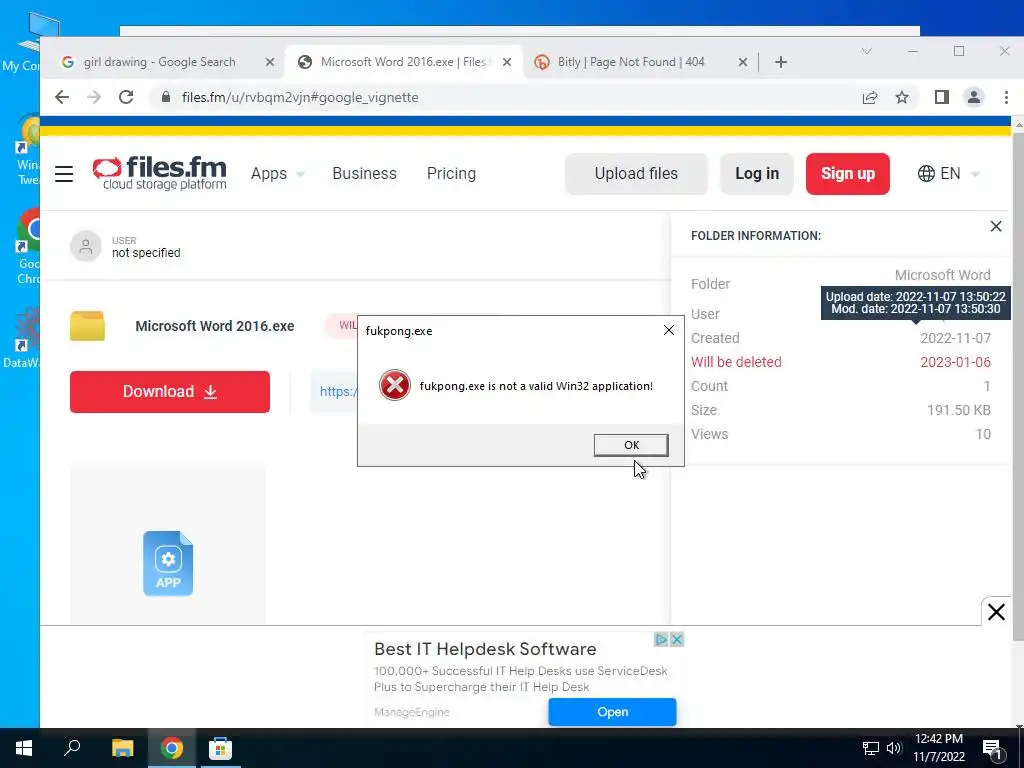Close the Folder Information panel
This screenshot has height=768, width=1024.
click(x=996, y=227)
